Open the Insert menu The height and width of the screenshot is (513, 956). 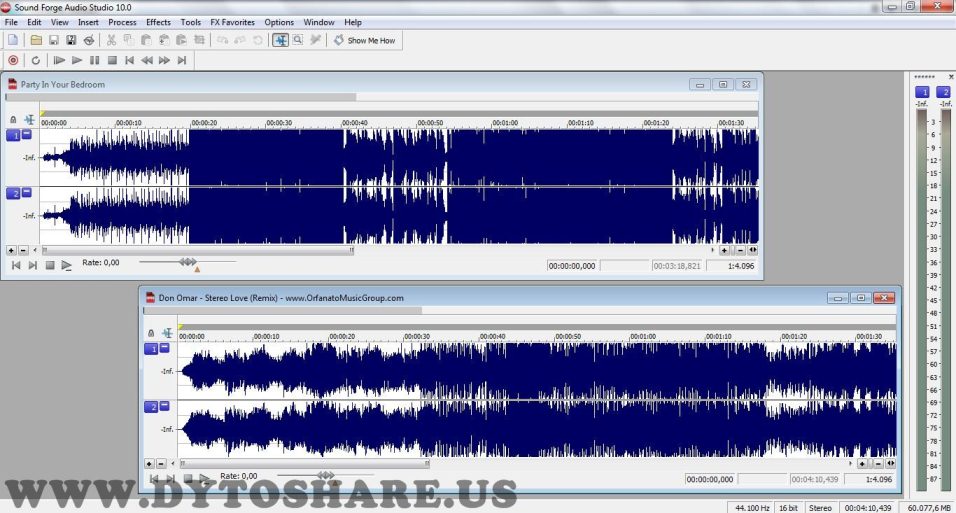pos(88,22)
